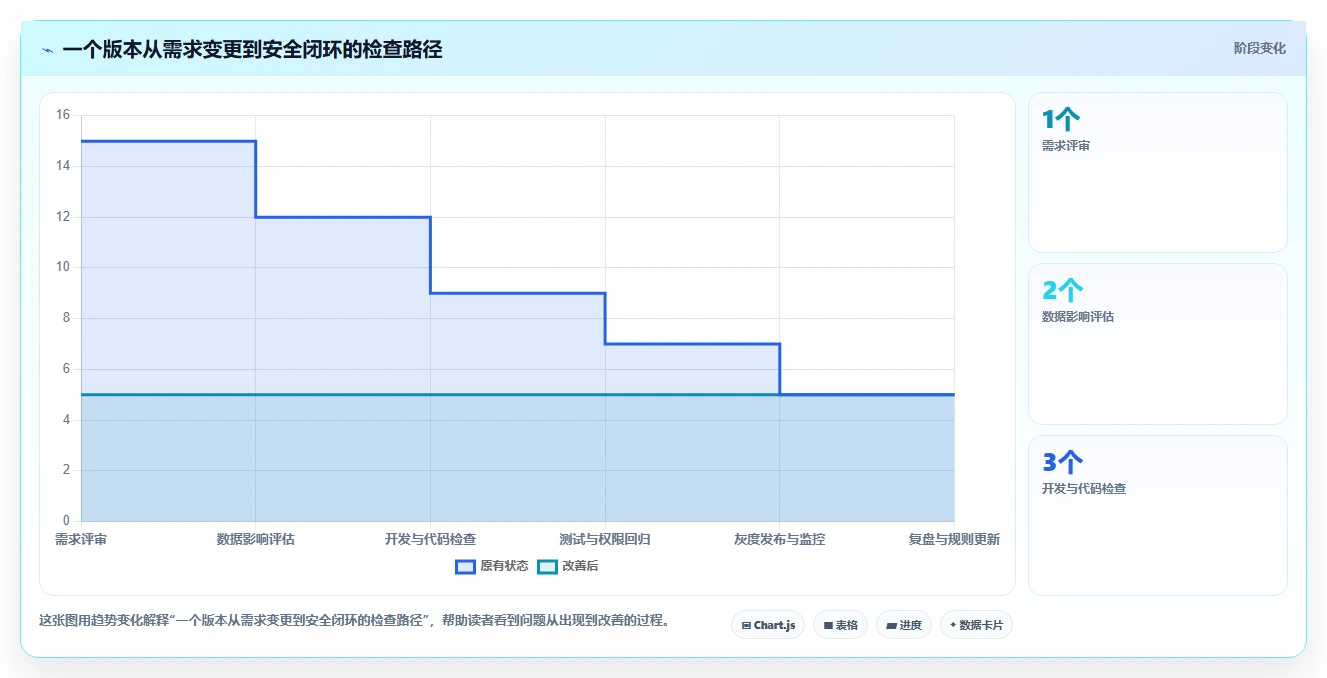Click the 测试与权限回归 x-axis label
The image size is (1327, 678).
[x=605, y=539]
